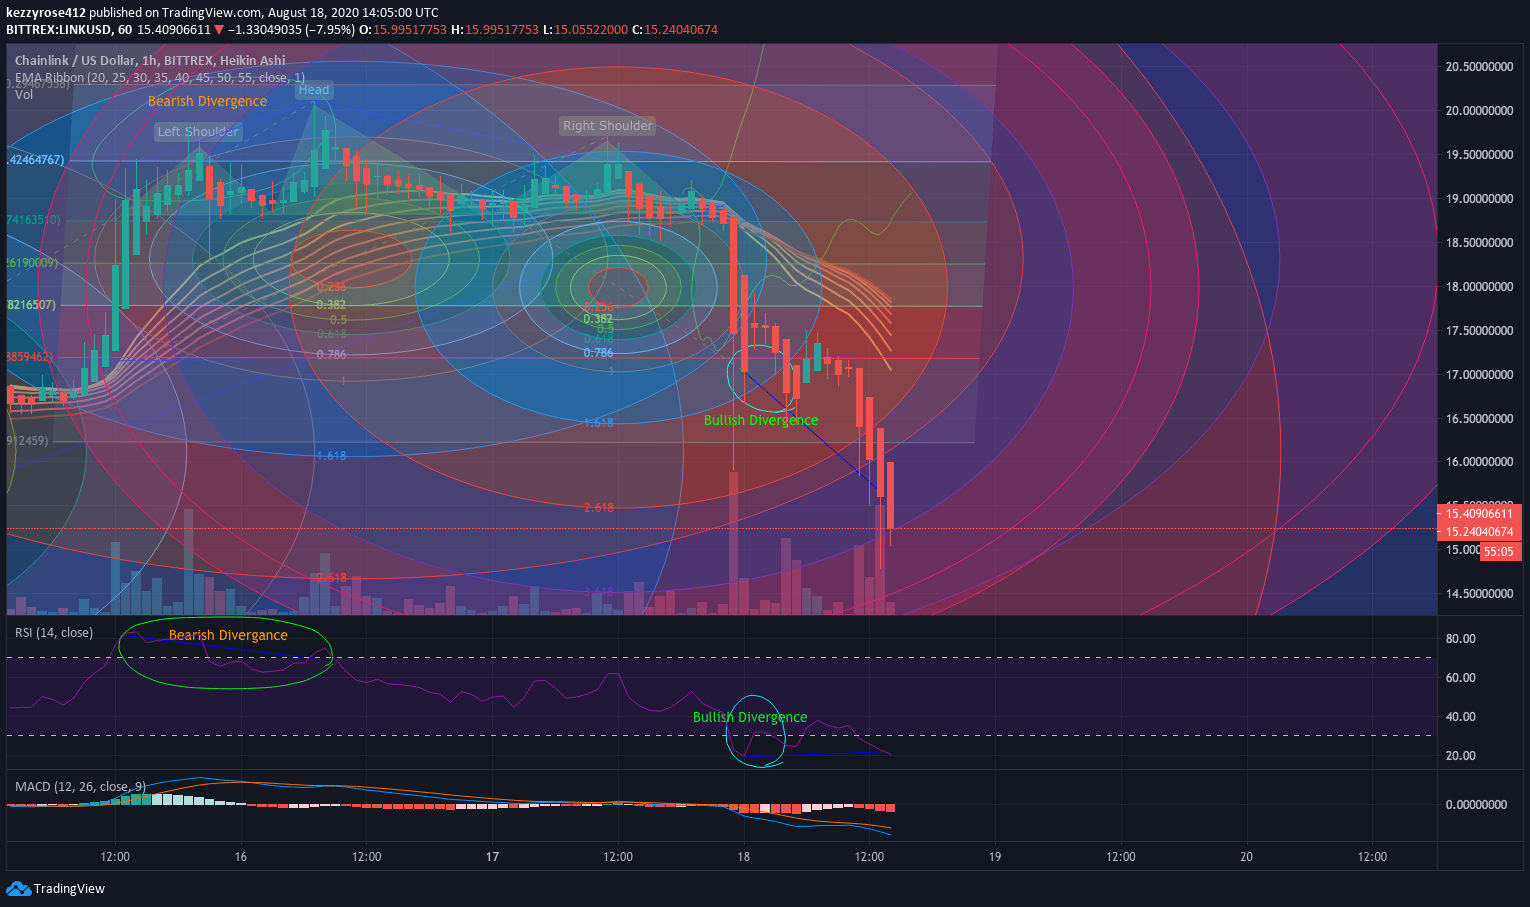Select the Bearish Divergance label in RSI pane
The width and height of the screenshot is (1530, 907).
pyautogui.click(x=228, y=635)
